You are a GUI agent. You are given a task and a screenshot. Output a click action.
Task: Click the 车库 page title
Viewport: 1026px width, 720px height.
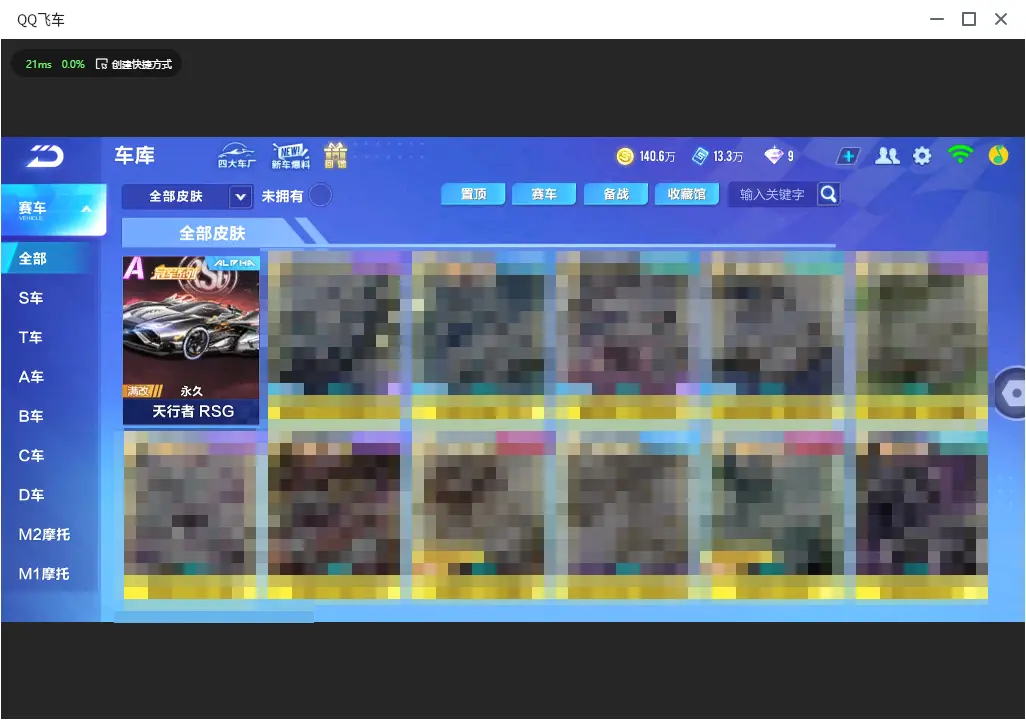[x=134, y=156]
